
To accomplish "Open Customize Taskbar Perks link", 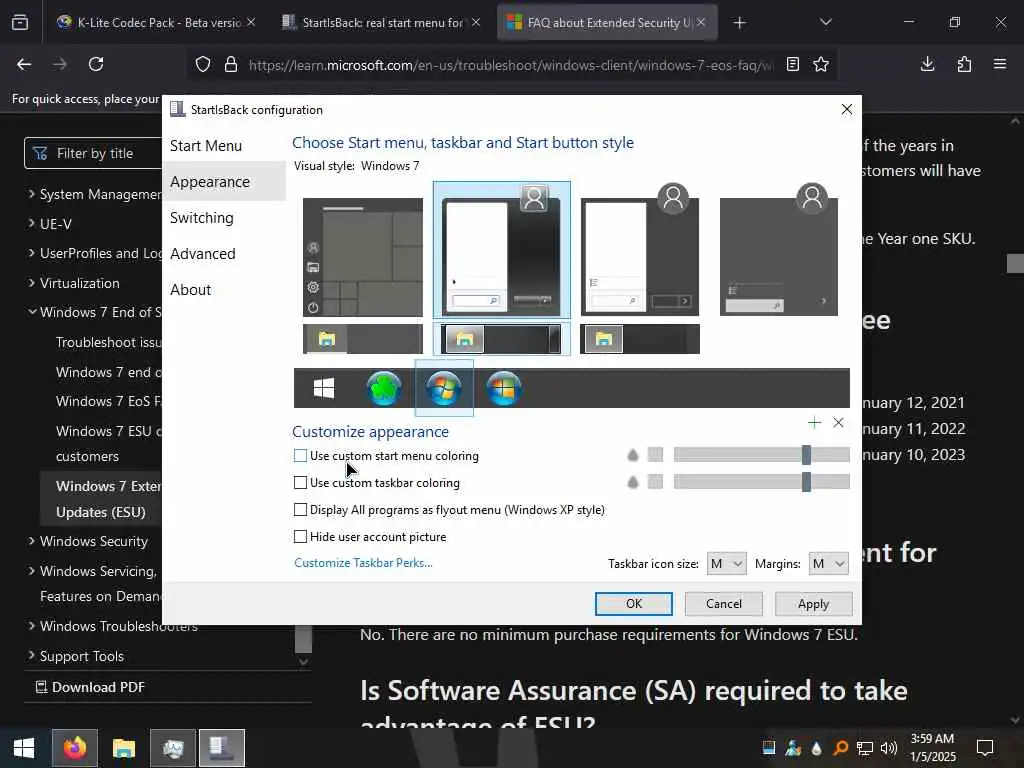I will coord(363,563).
